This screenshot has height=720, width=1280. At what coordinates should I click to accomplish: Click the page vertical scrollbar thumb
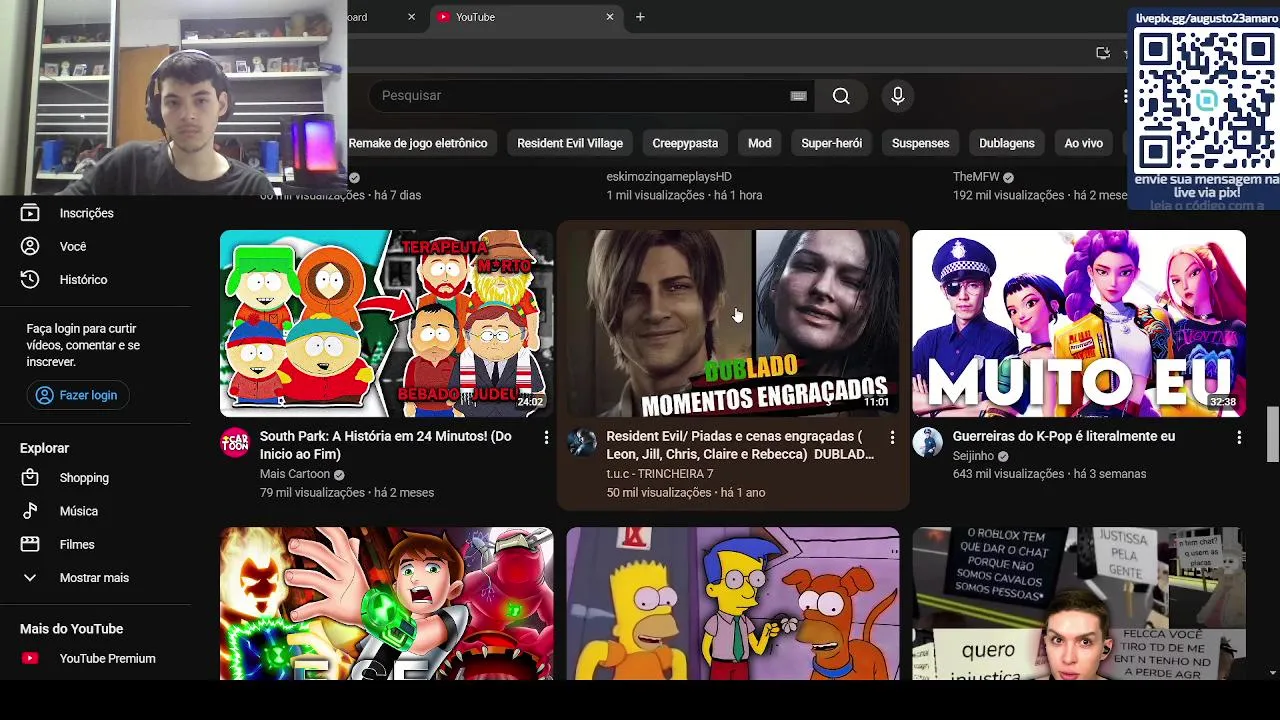1273,435
